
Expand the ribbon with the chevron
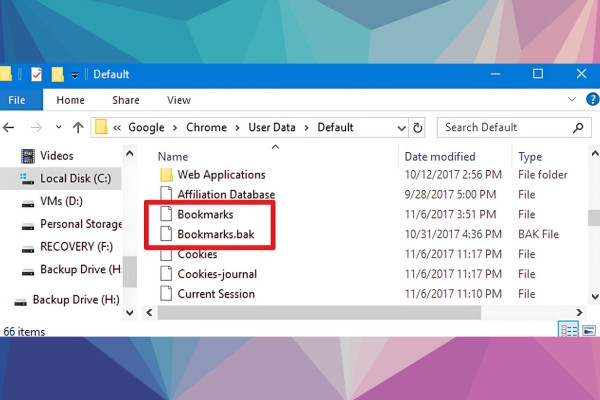572,100
